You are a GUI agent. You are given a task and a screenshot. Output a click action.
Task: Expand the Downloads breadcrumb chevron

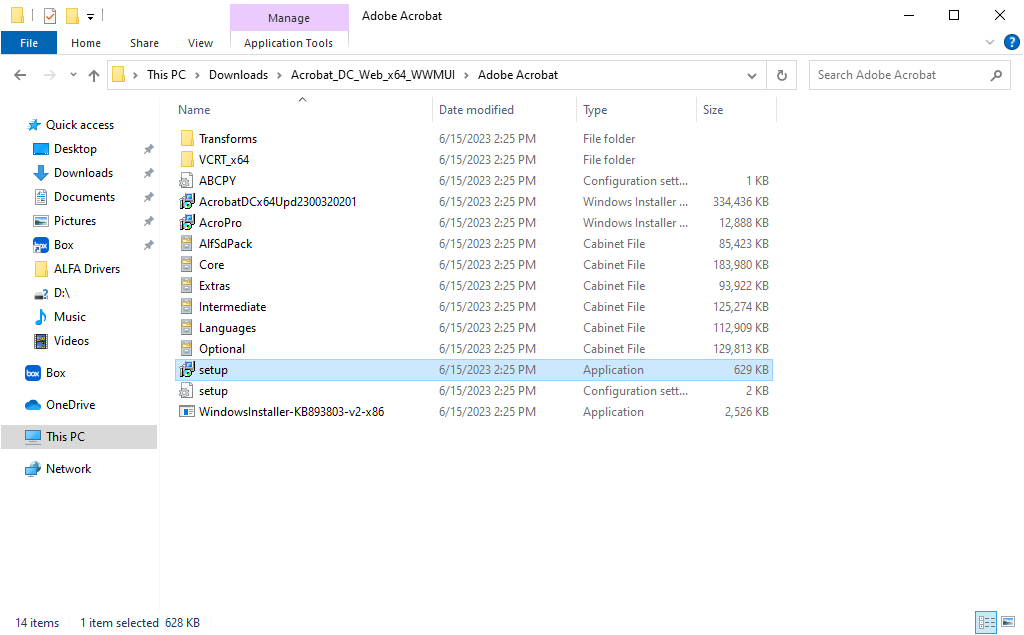pos(280,75)
